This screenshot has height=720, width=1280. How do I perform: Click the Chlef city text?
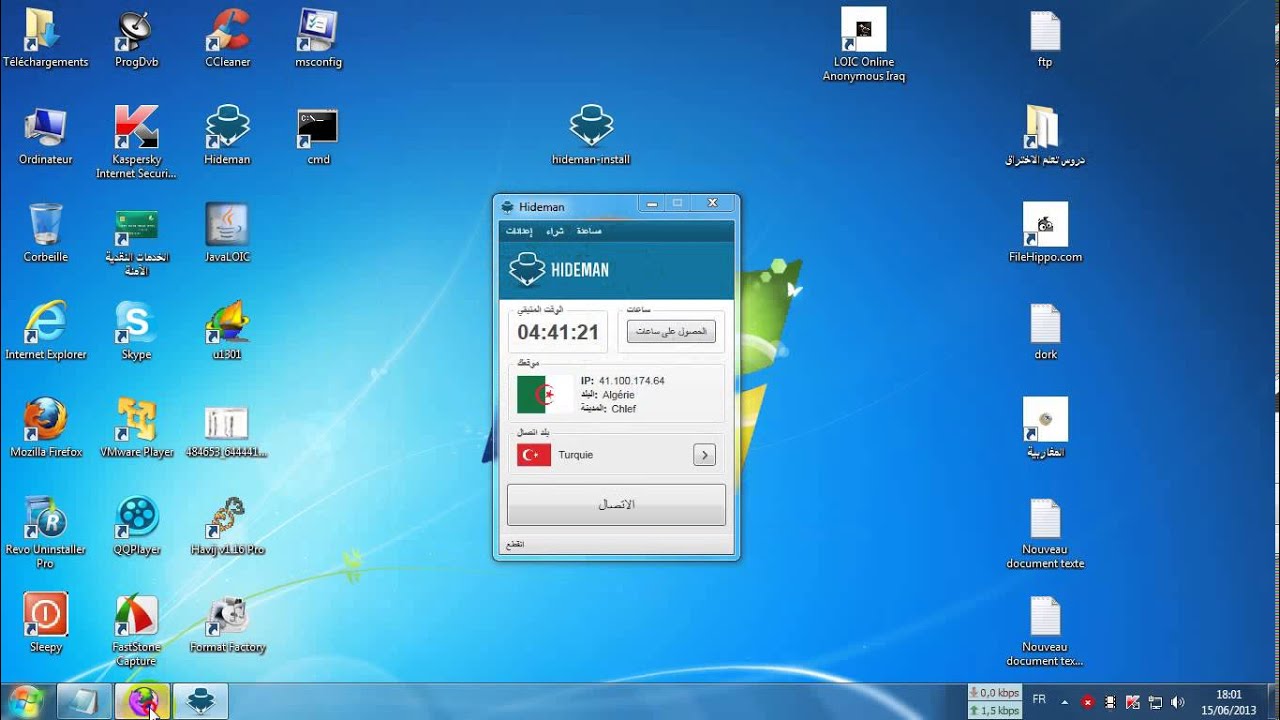point(624,408)
